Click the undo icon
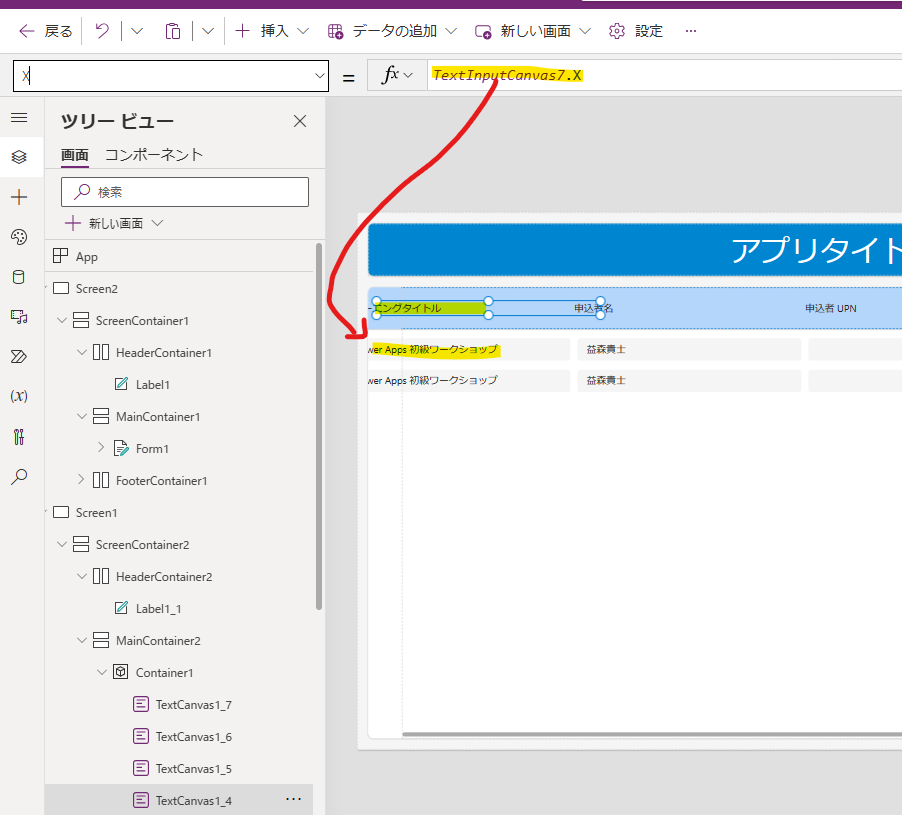 102,31
